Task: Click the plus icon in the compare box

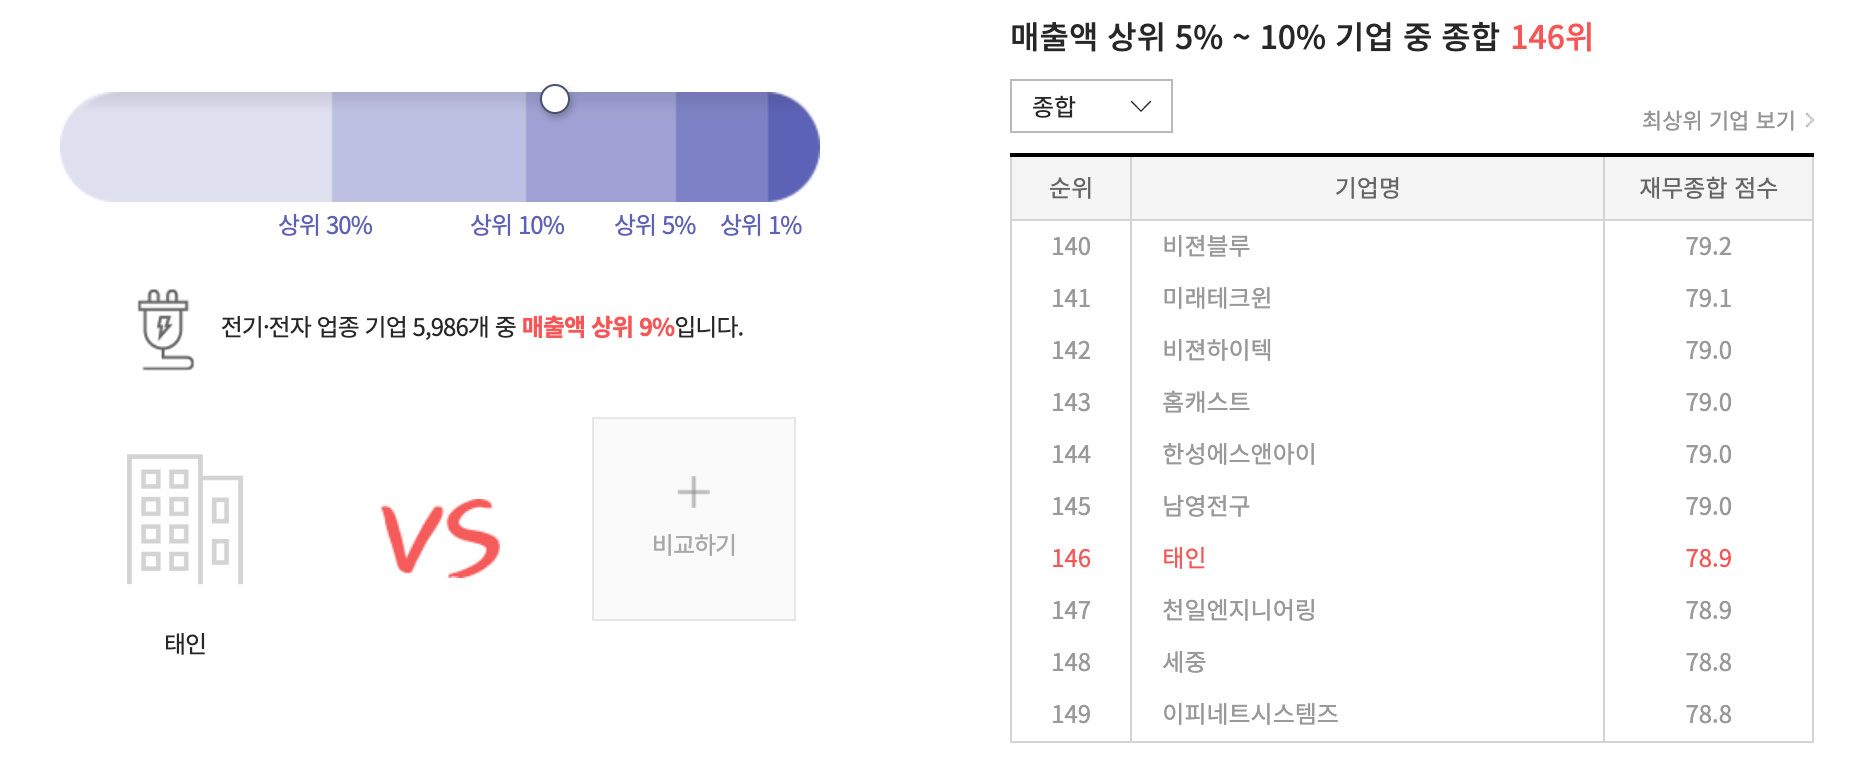Action: coord(693,492)
